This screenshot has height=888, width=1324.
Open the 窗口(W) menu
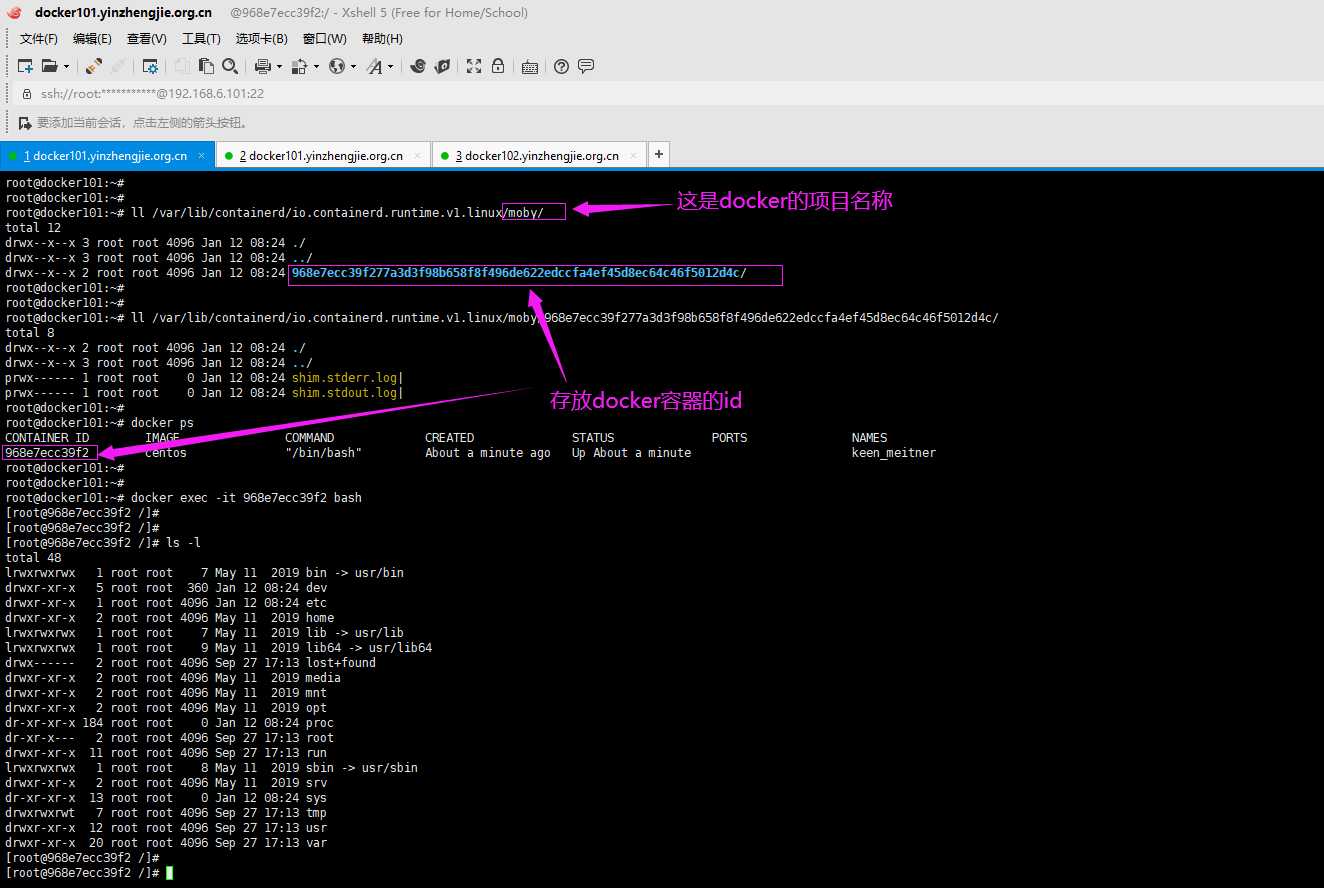pyautogui.click(x=325, y=39)
